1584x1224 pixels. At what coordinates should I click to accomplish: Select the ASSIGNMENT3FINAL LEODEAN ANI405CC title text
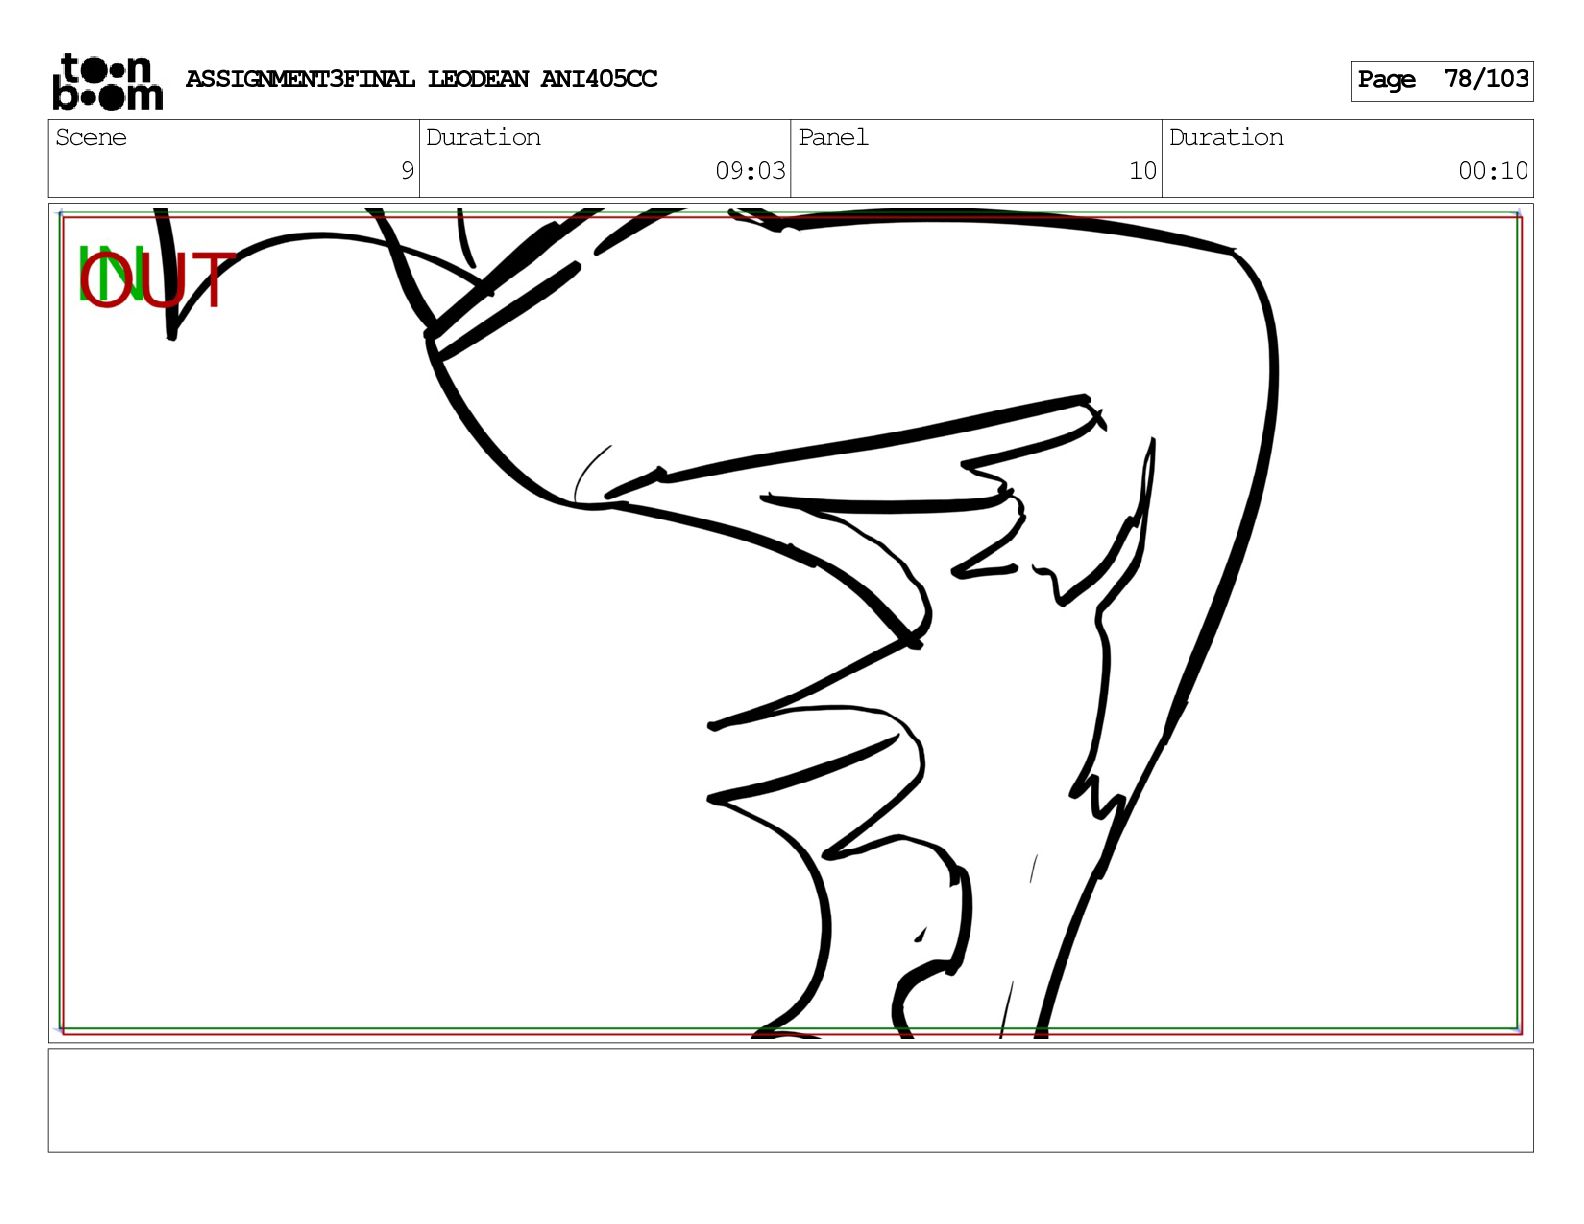(x=421, y=79)
